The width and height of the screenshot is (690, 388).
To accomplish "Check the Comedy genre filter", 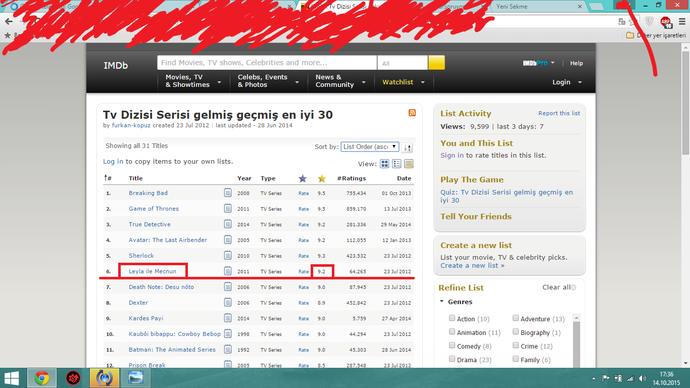I will click(x=452, y=345).
